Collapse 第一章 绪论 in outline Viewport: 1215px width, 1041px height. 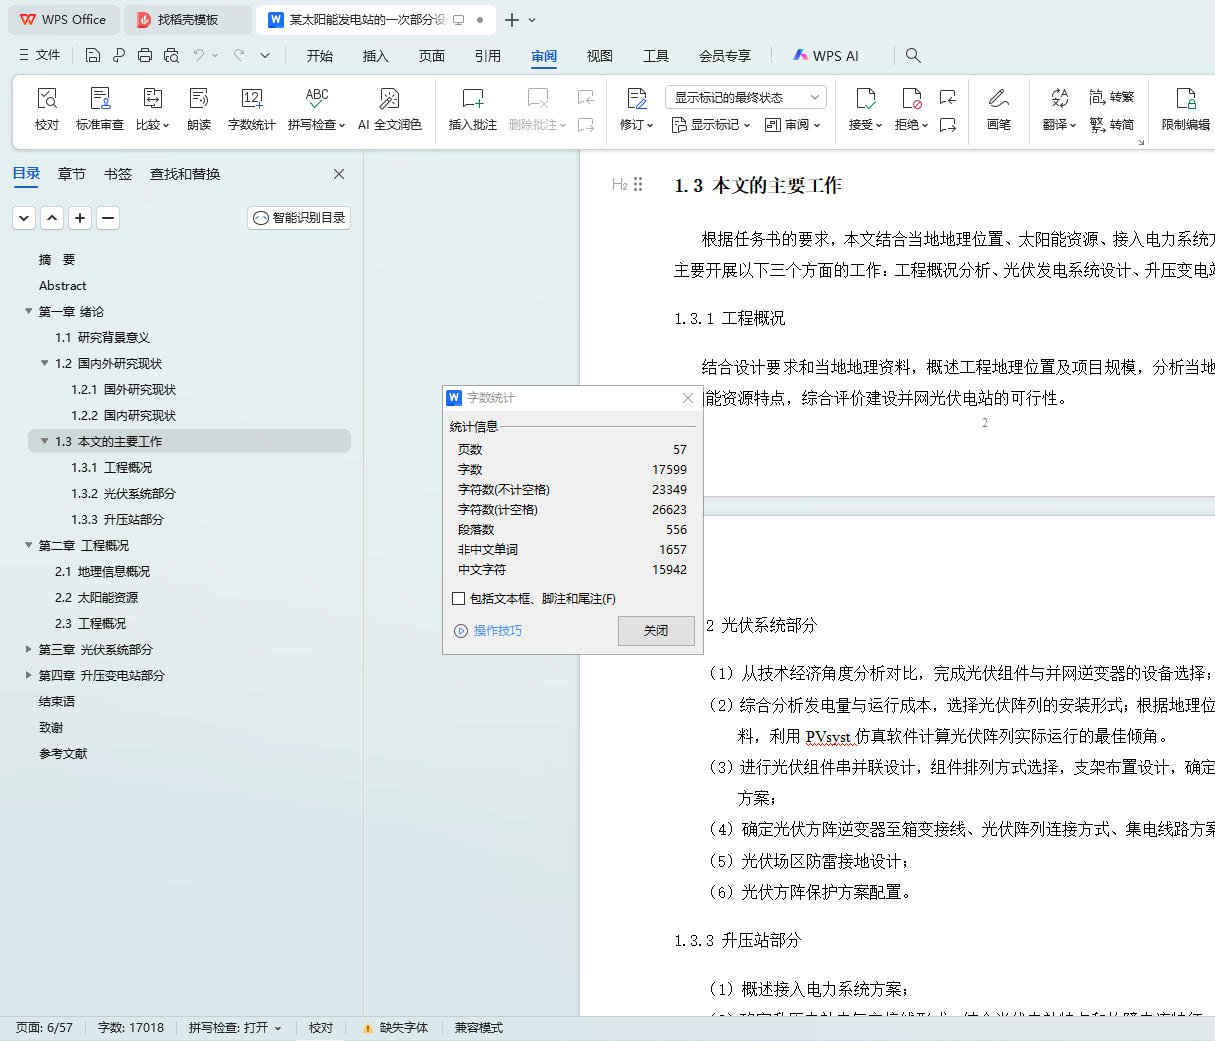coord(28,312)
